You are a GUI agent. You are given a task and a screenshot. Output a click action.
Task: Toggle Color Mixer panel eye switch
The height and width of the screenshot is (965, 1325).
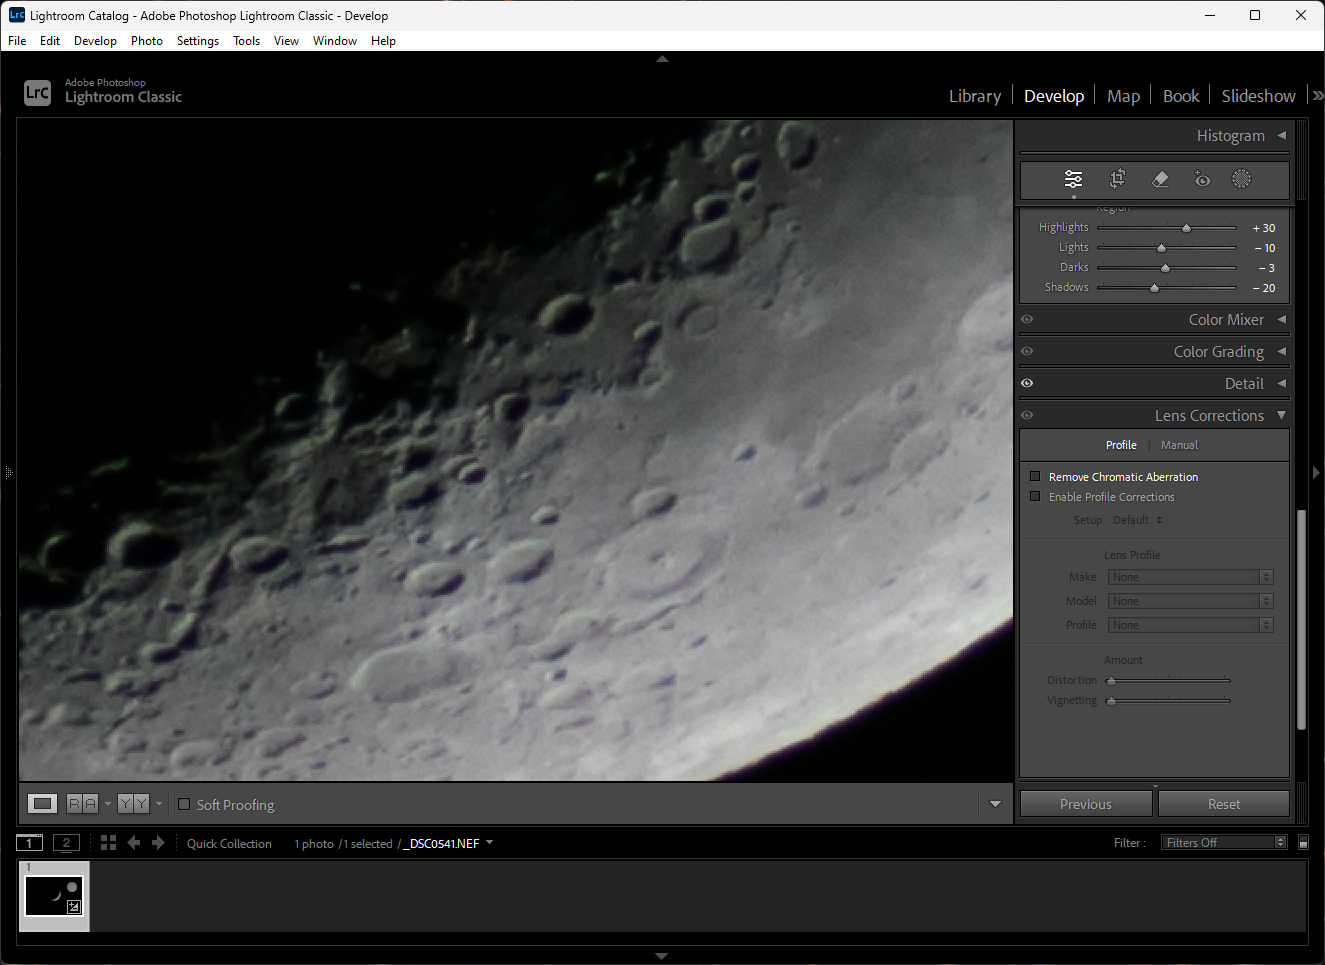(1027, 319)
